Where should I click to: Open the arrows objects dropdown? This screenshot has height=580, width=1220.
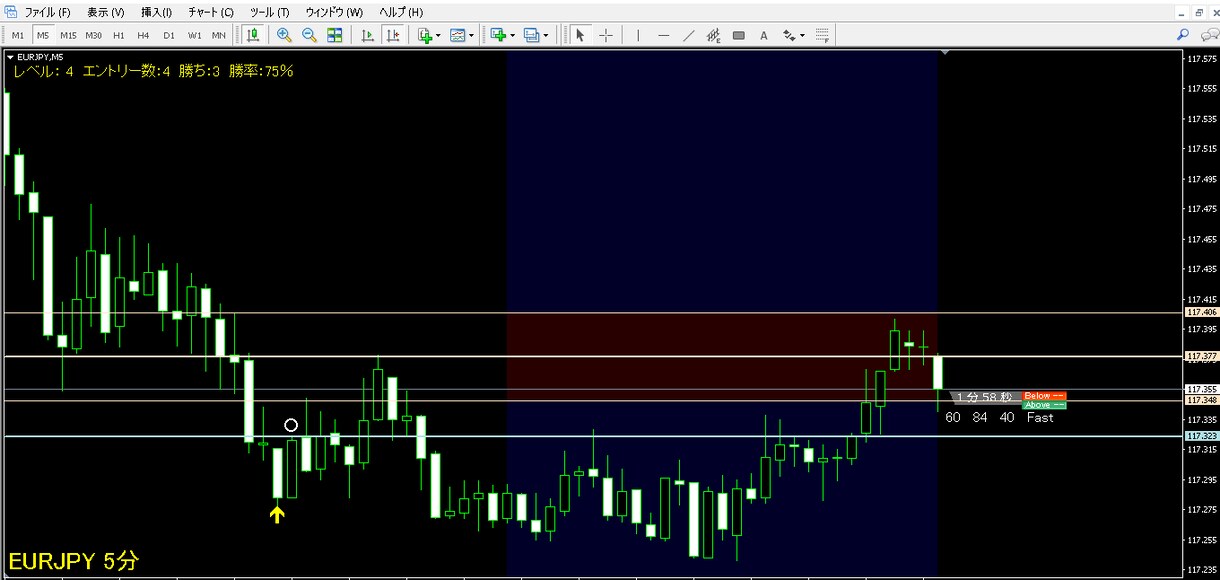click(793, 35)
